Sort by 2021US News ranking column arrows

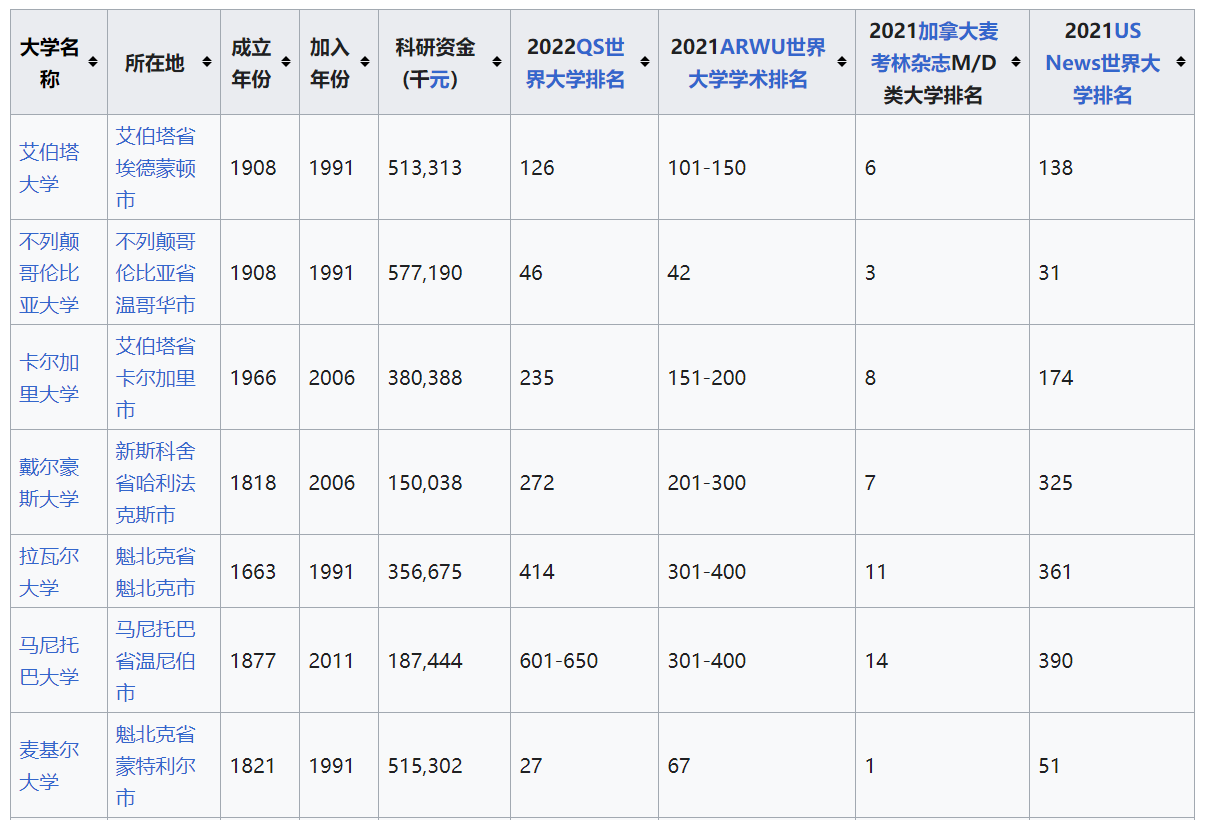point(1181,62)
